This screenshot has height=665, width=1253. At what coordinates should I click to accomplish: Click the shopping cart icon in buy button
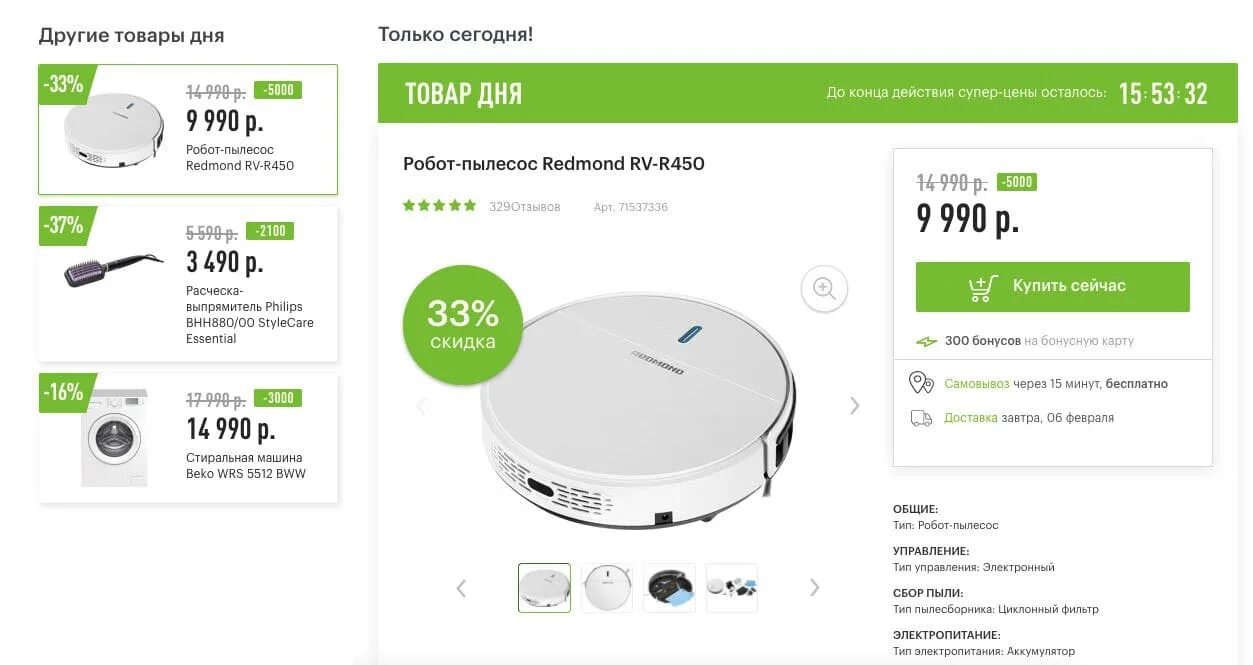984,287
